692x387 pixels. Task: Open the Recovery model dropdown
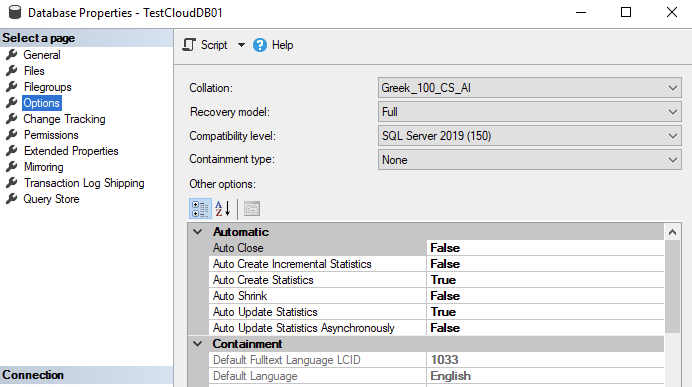pos(530,112)
